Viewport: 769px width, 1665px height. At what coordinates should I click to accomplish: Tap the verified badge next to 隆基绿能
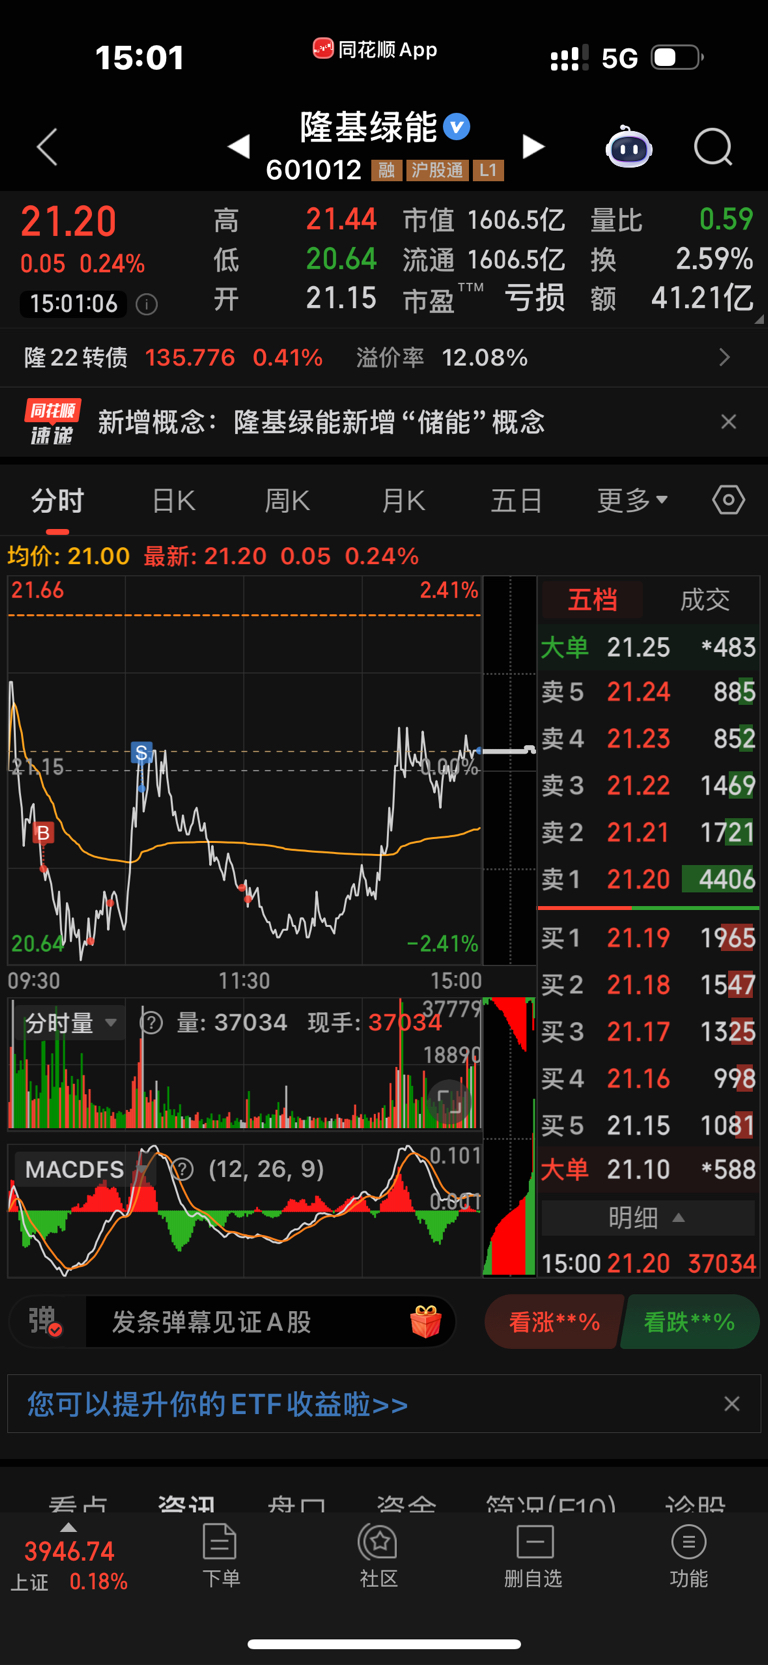click(457, 127)
